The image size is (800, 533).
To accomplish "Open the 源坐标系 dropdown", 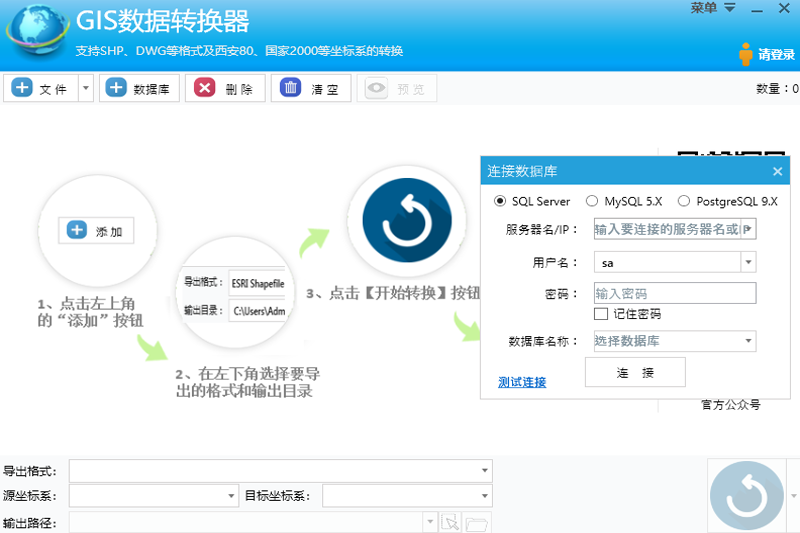I will pyautogui.click(x=154, y=495).
